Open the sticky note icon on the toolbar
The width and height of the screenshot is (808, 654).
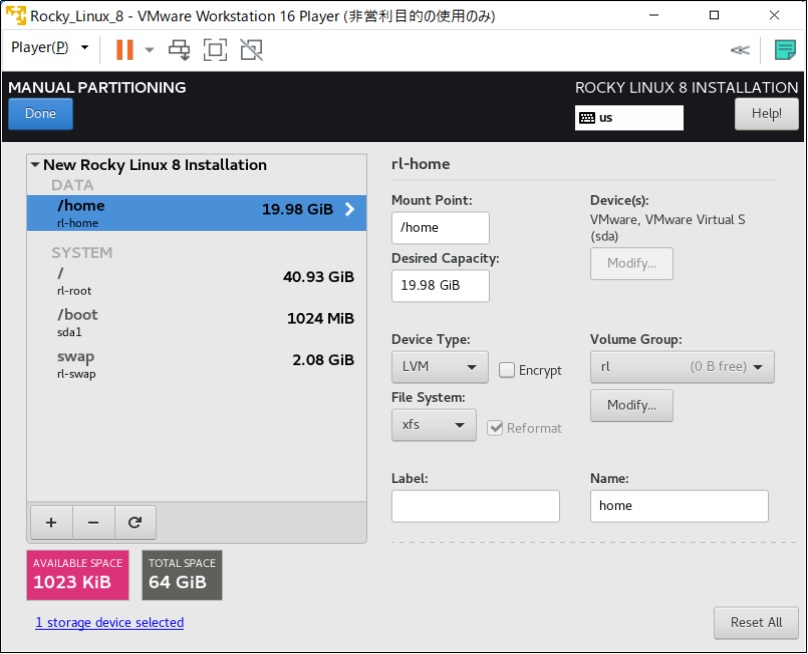pyautogui.click(x=785, y=48)
